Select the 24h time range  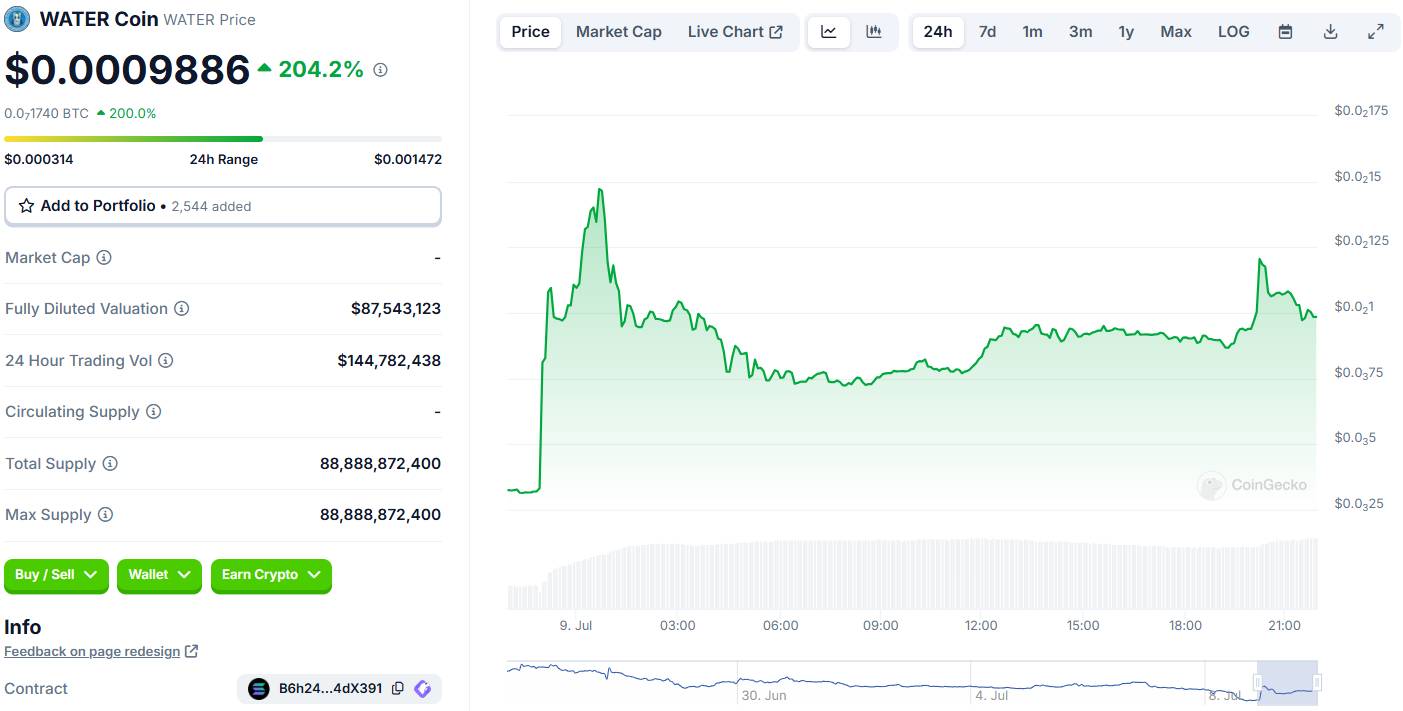coord(938,32)
